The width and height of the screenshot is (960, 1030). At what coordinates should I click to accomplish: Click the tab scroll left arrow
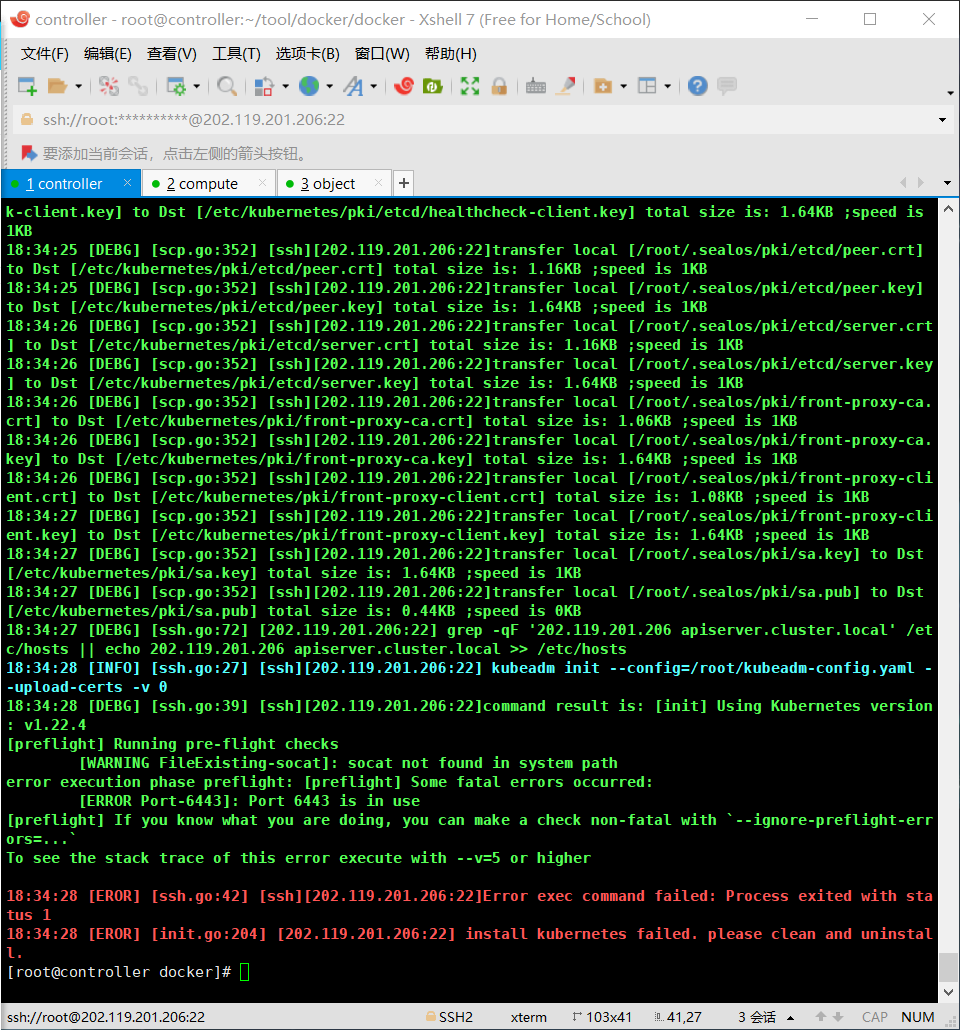[x=903, y=183]
